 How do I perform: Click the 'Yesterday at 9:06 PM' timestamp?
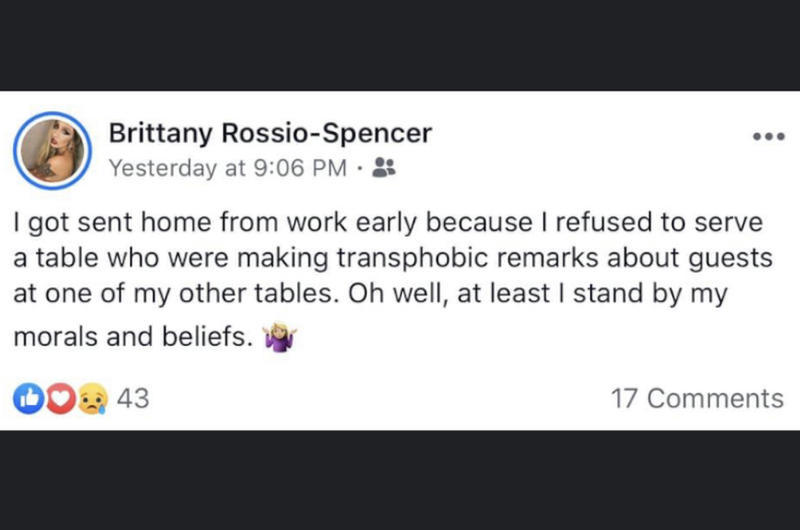[226, 168]
